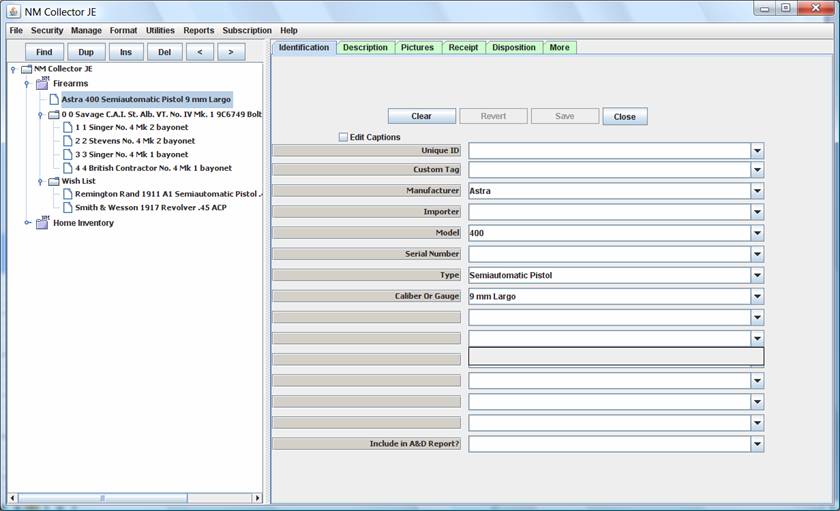Click the Firearms folder icon in tree
Image resolution: width=840 pixels, height=511 pixels.
coord(42,84)
